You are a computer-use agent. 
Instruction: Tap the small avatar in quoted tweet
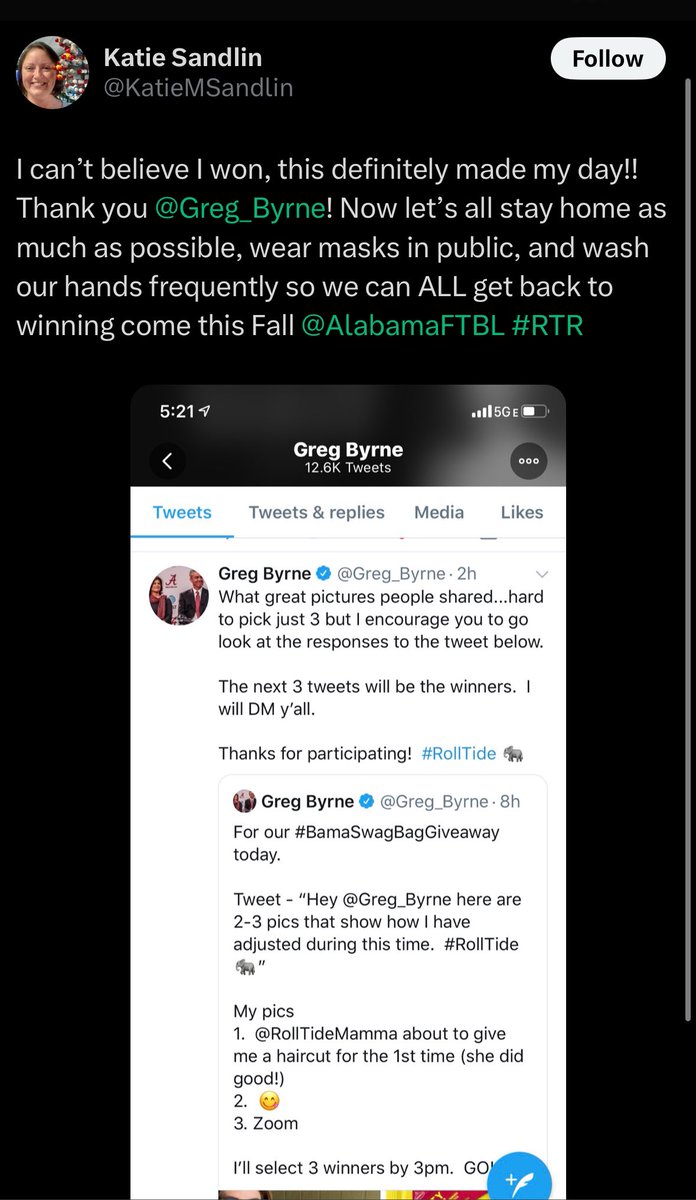[x=244, y=801]
